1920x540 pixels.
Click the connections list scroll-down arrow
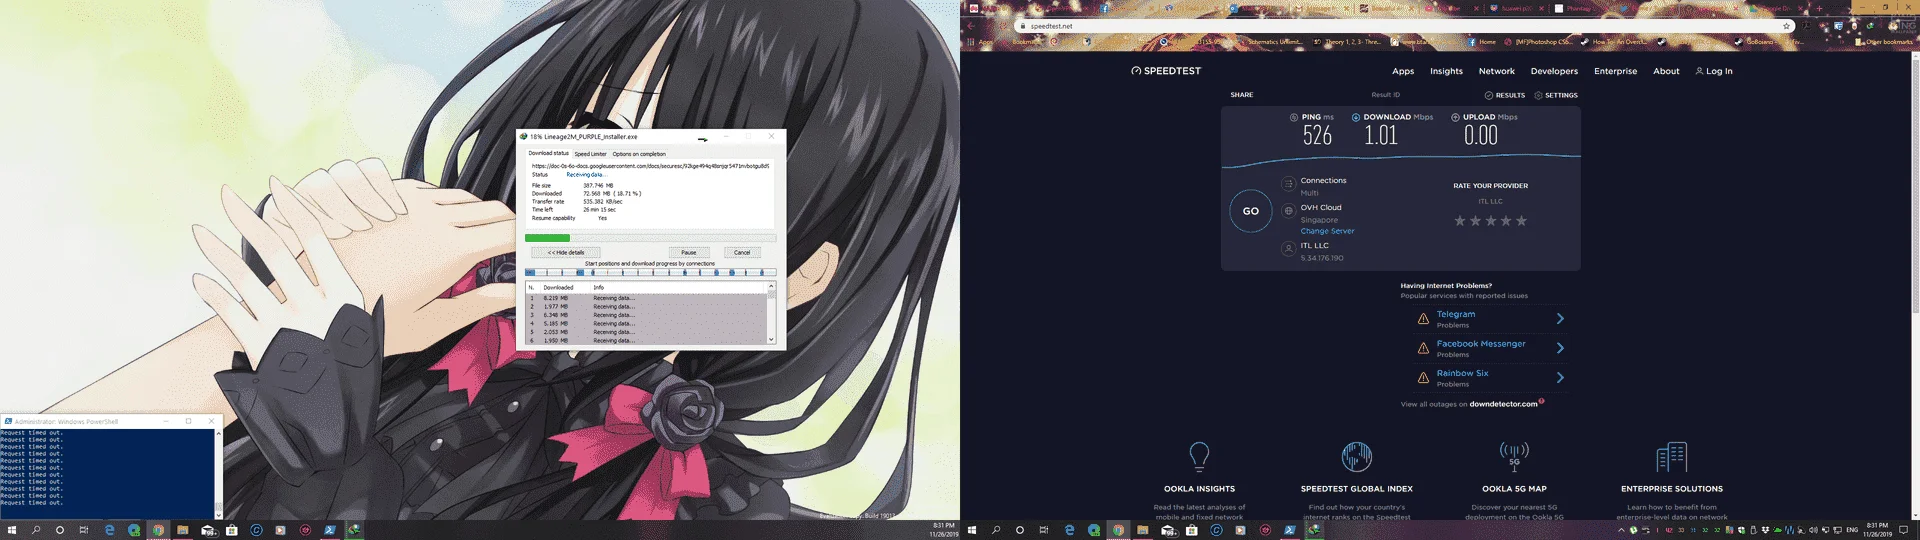click(x=771, y=340)
